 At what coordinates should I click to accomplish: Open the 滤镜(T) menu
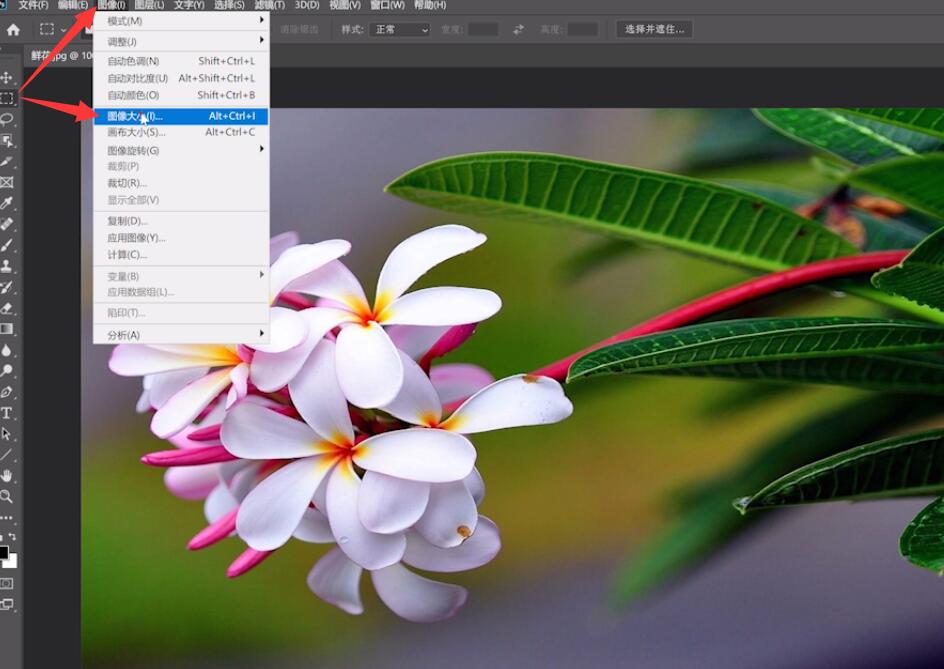(x=269, y=5)
